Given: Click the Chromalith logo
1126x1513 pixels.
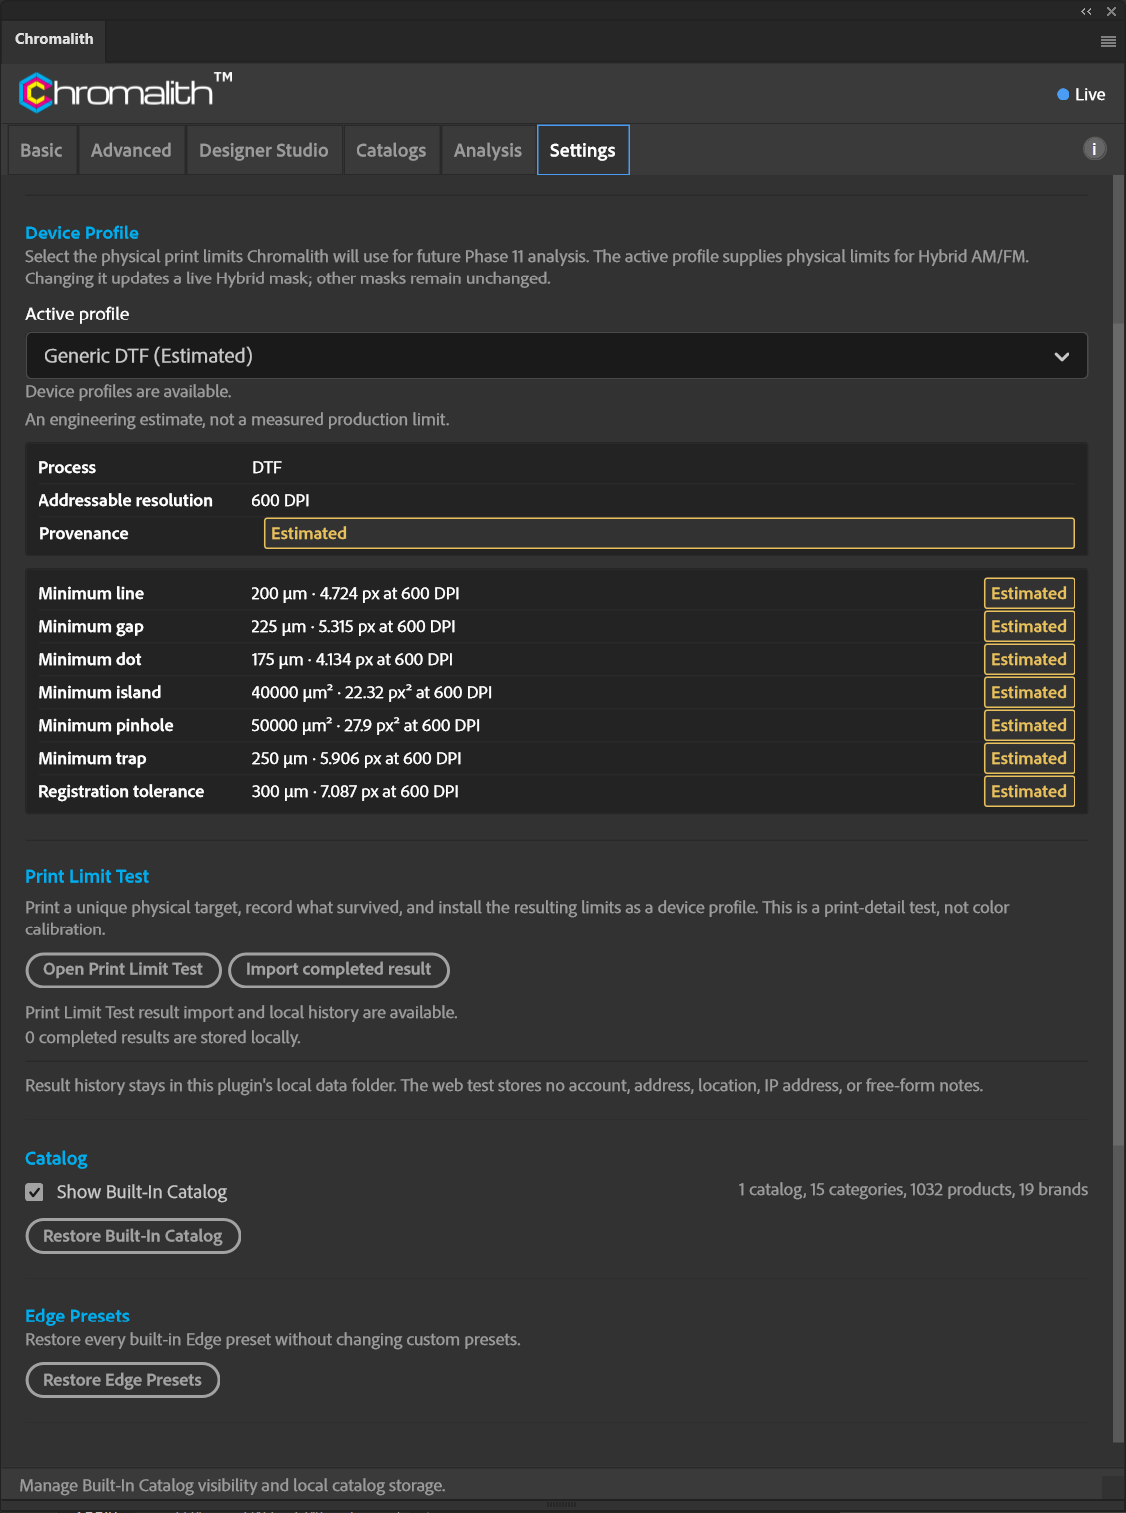Looking at the screenshot, I should (125, 92).
